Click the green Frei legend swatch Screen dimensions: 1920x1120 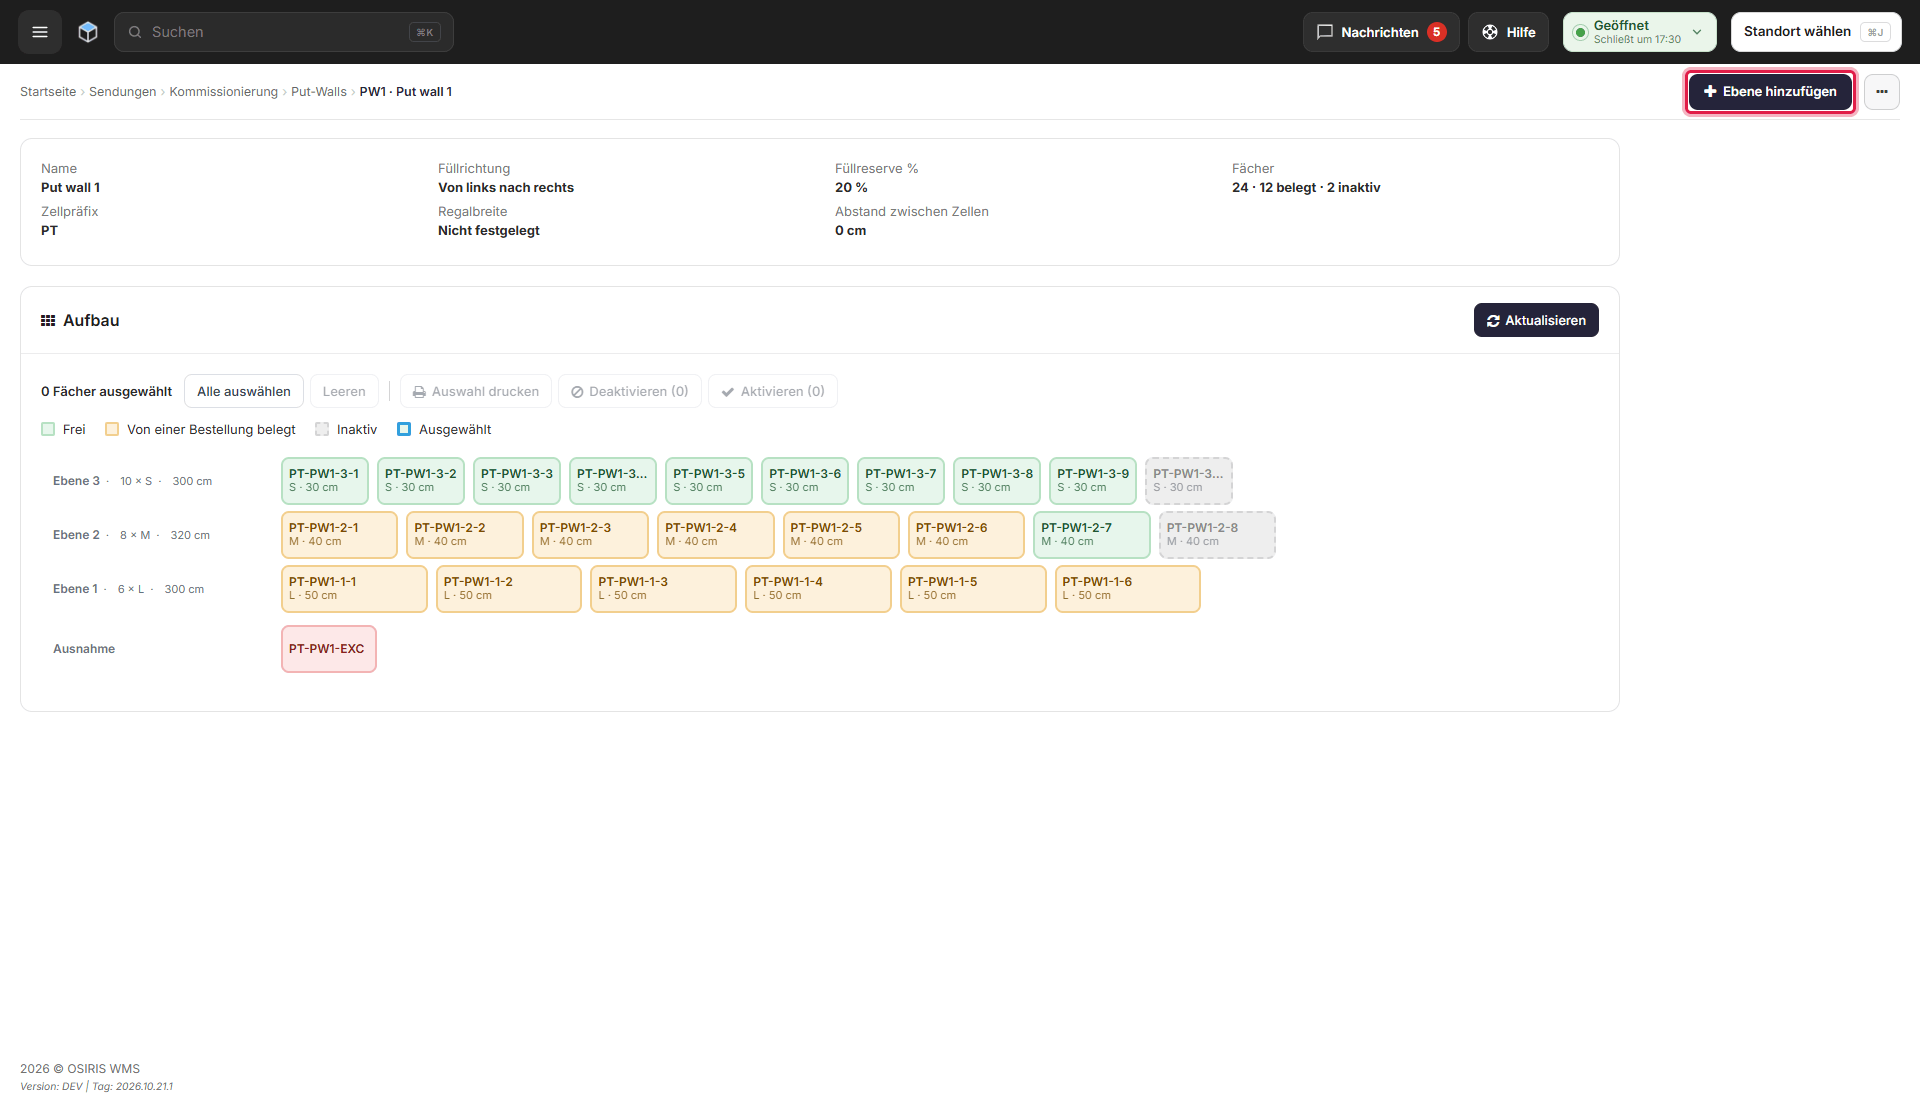click(48, 430)
